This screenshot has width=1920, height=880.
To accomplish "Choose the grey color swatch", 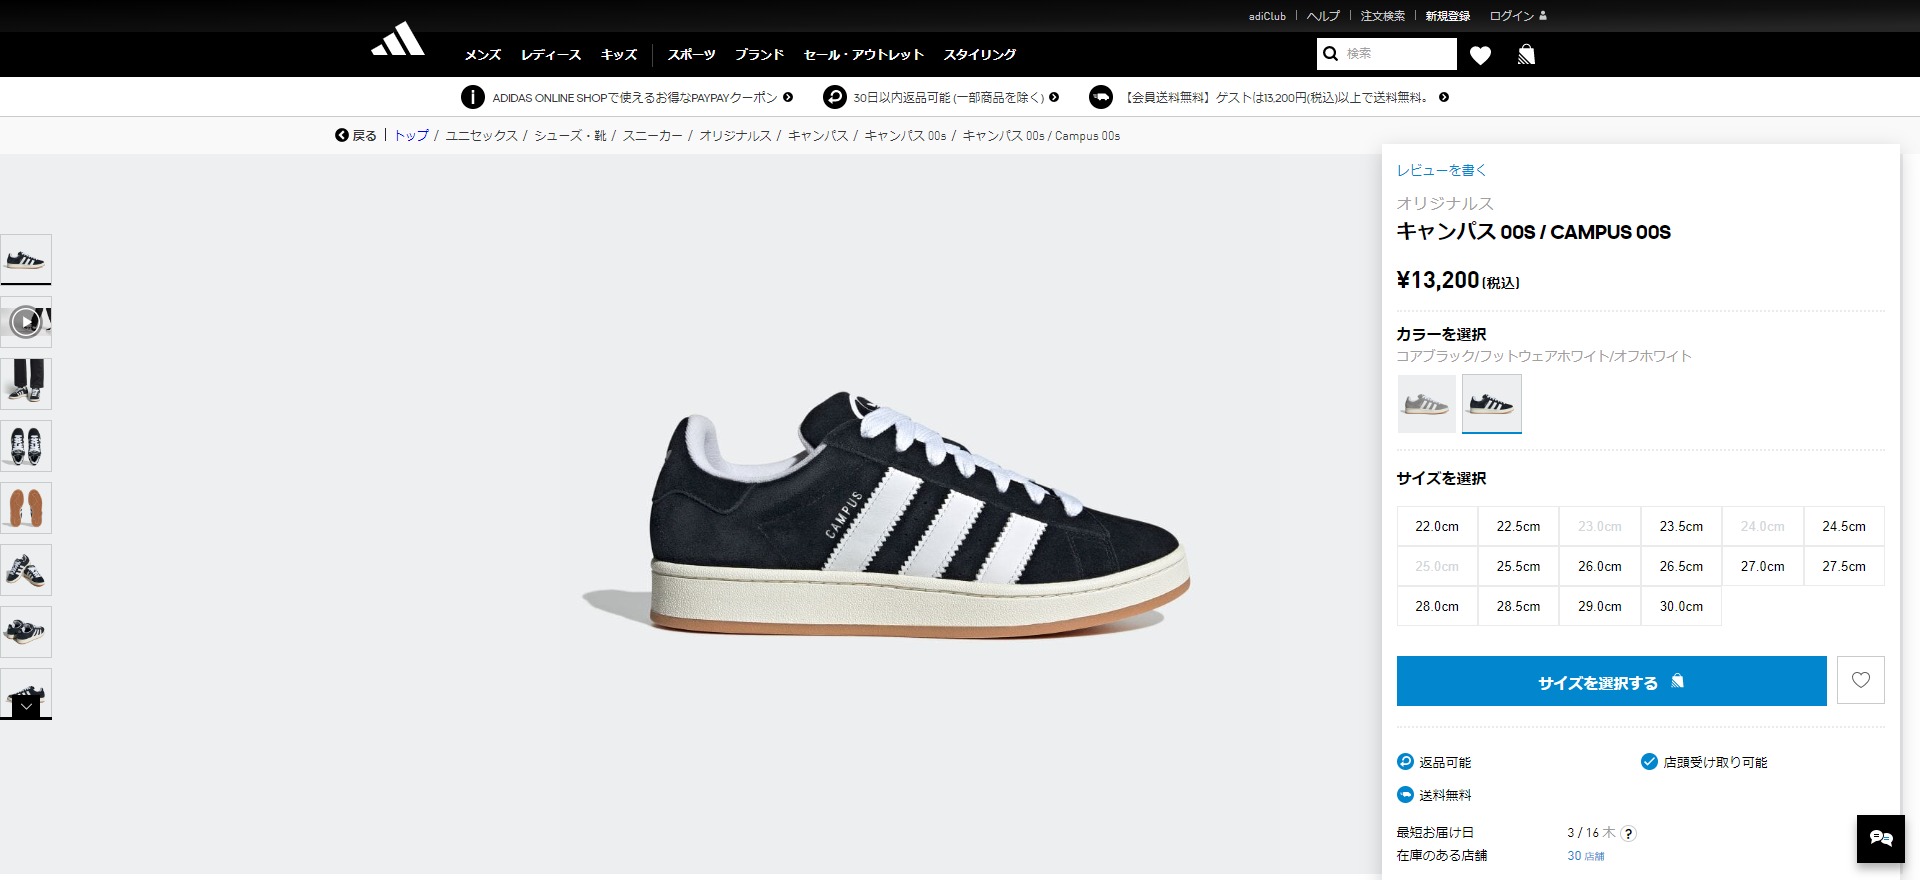I will point(1427,404).
